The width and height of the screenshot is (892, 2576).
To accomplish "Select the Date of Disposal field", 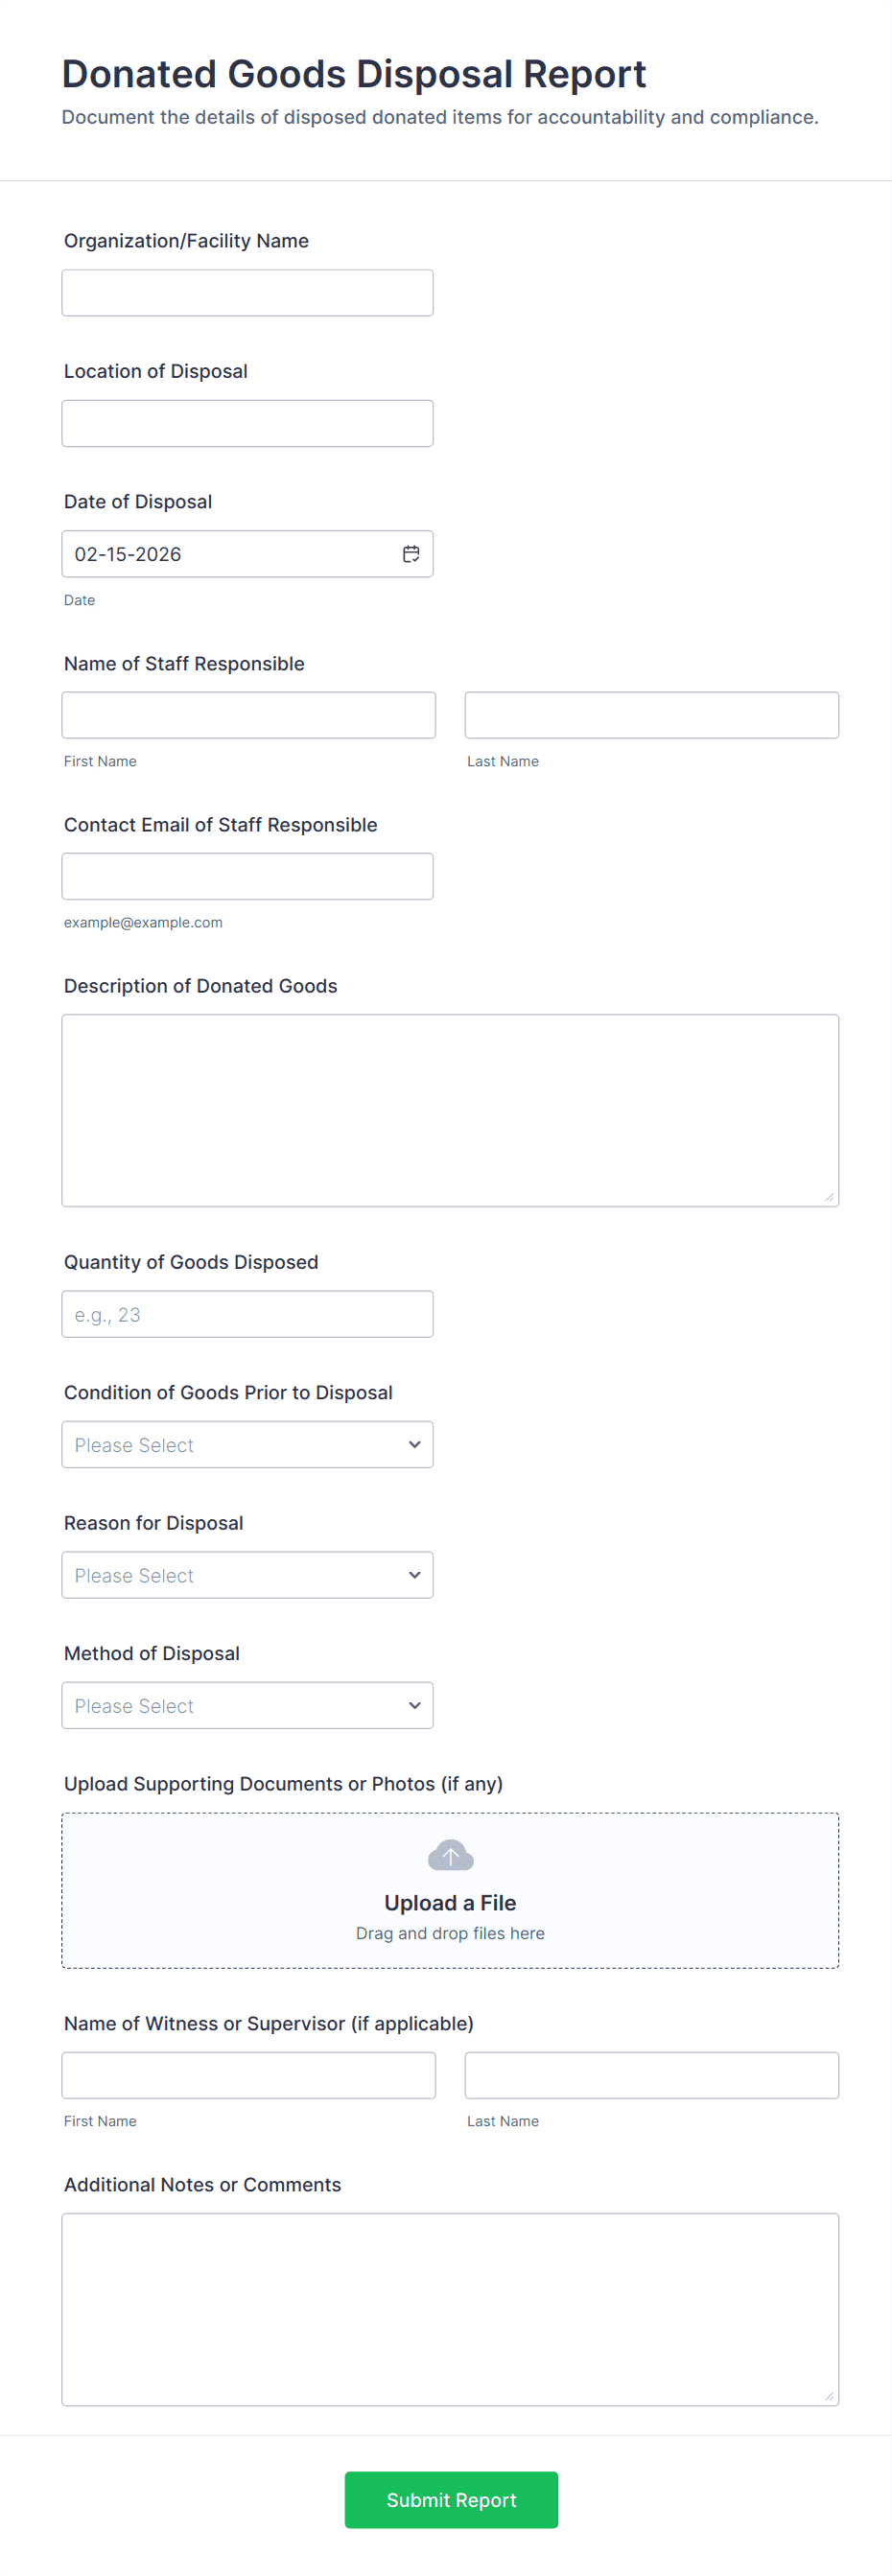I will click(230, 554).
